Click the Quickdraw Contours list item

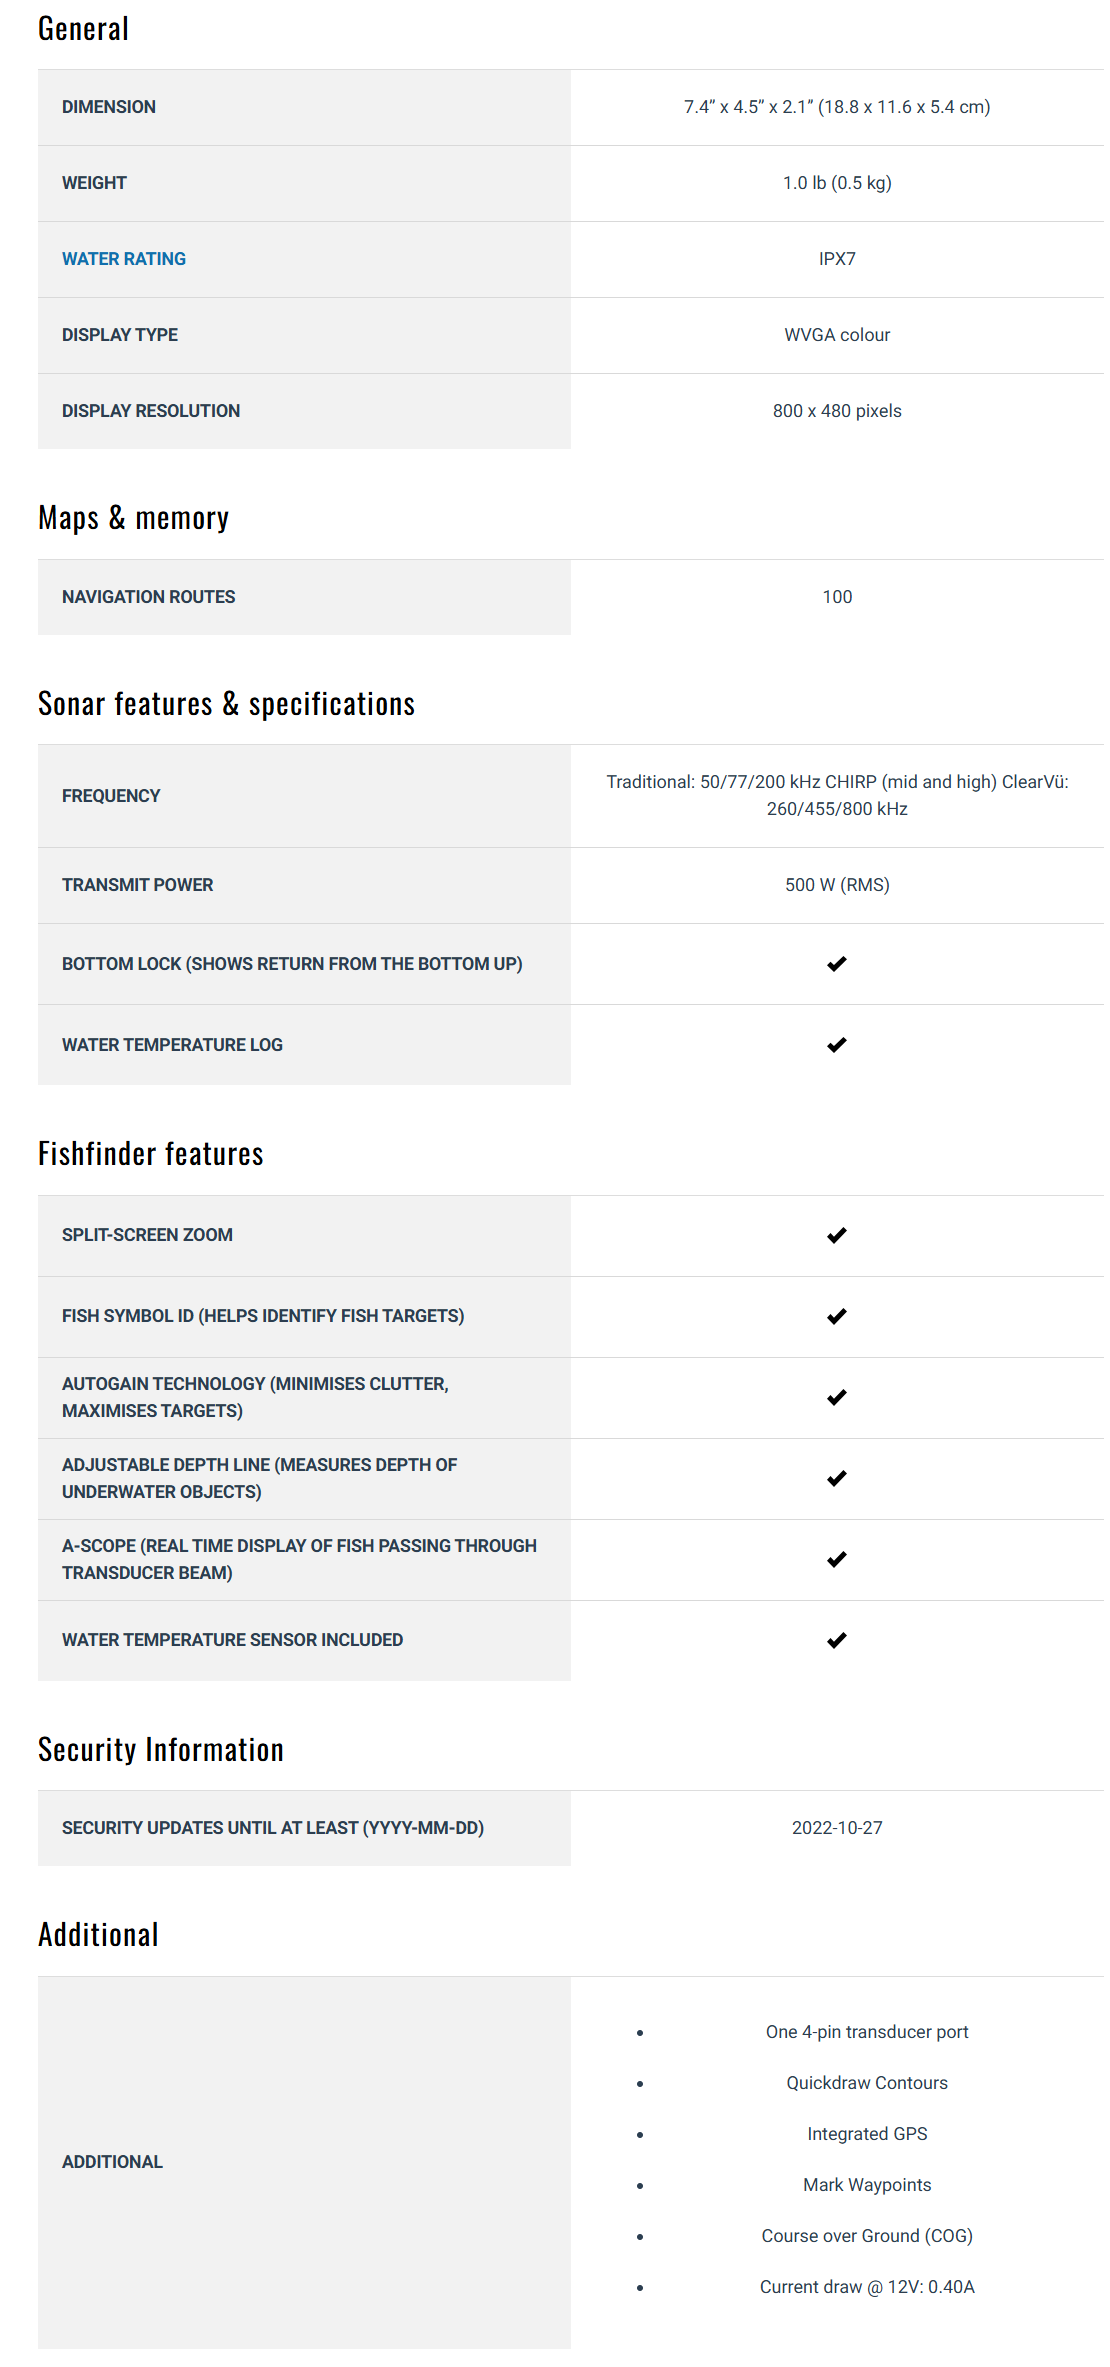867,2083
